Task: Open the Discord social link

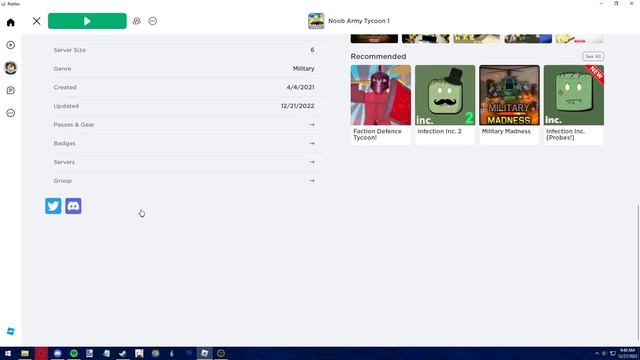Action: (73, 206)
